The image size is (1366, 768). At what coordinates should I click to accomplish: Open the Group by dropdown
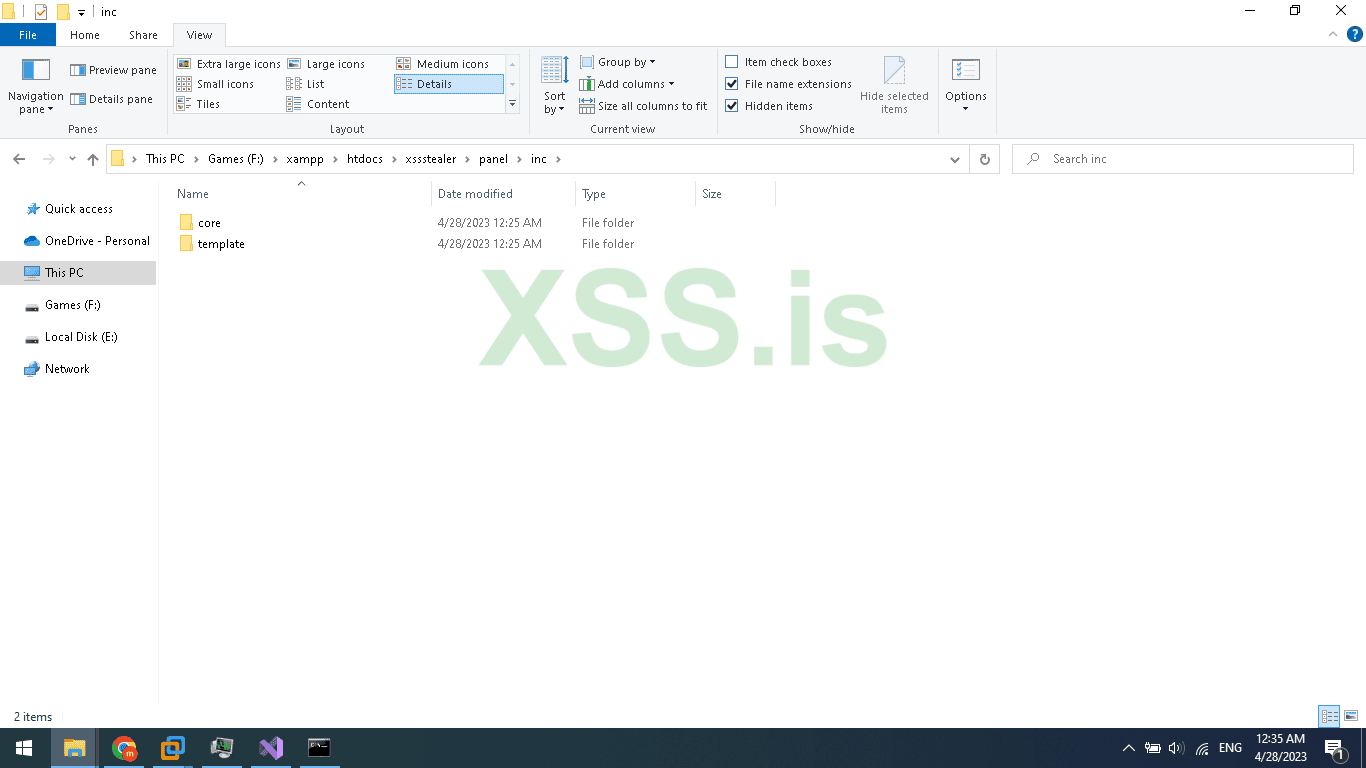(x=618, y=62)
